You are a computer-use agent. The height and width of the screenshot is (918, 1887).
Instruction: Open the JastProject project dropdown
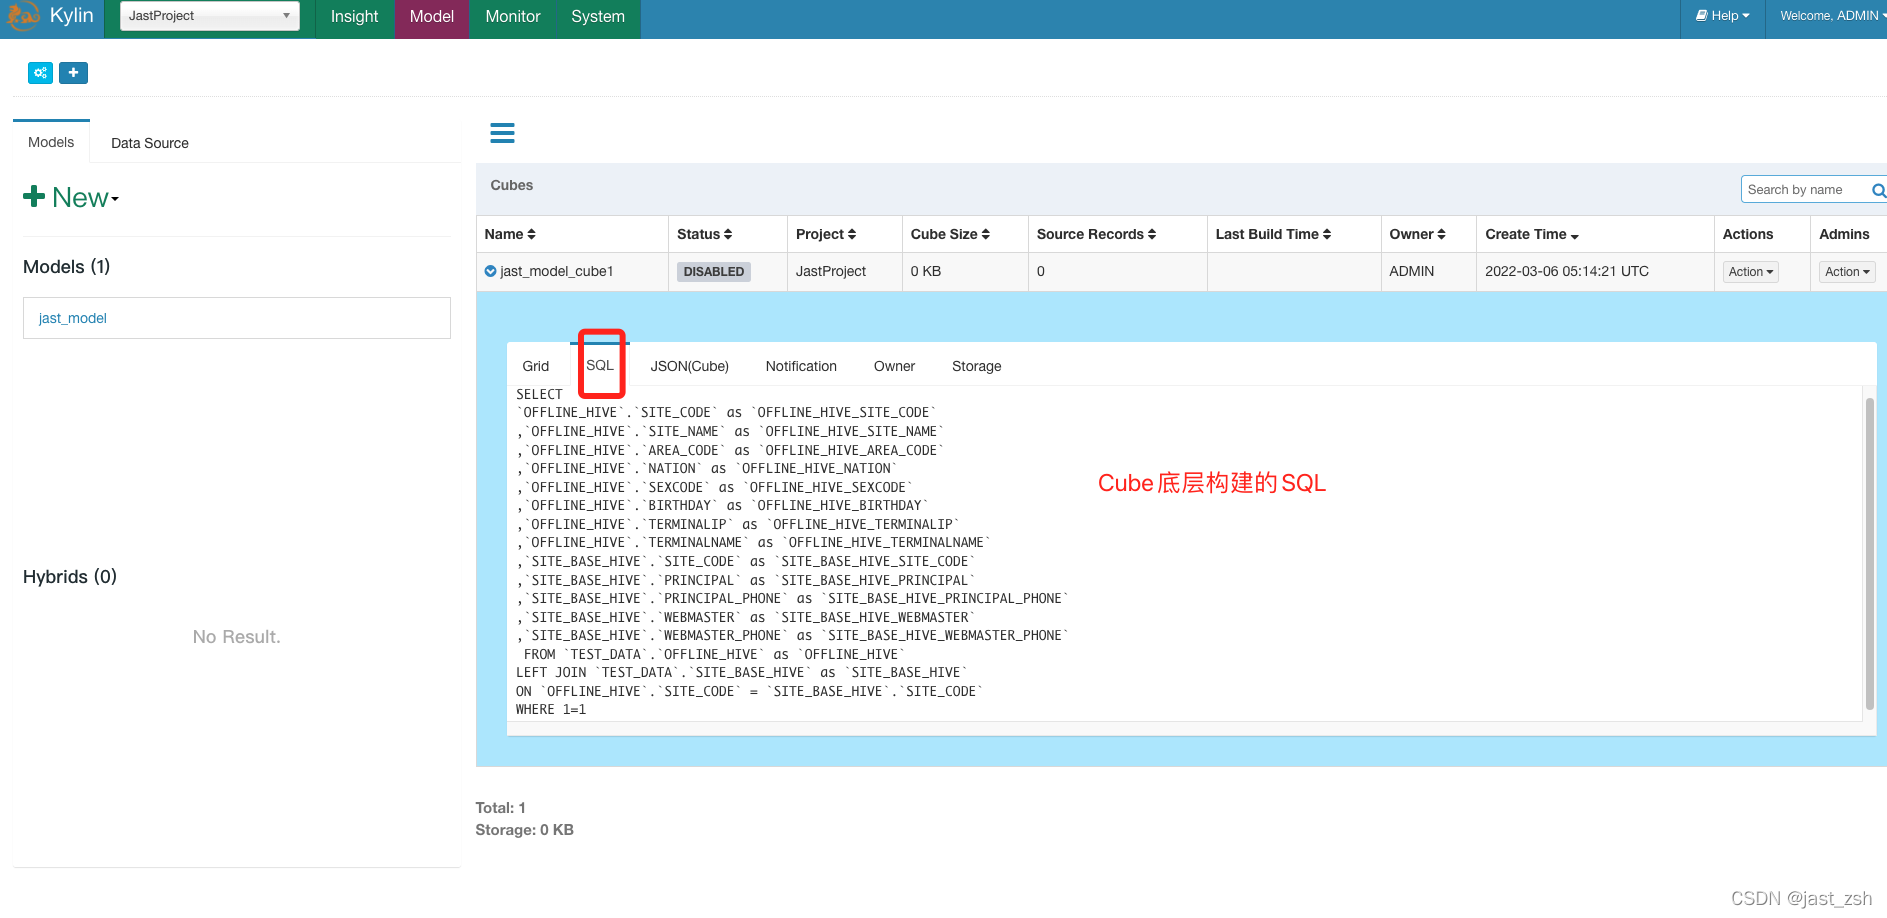(x=210, y=16)
